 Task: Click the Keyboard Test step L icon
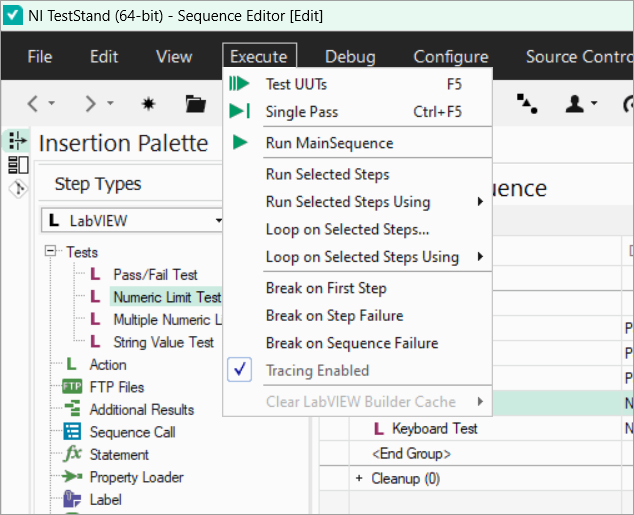[379, 428]
